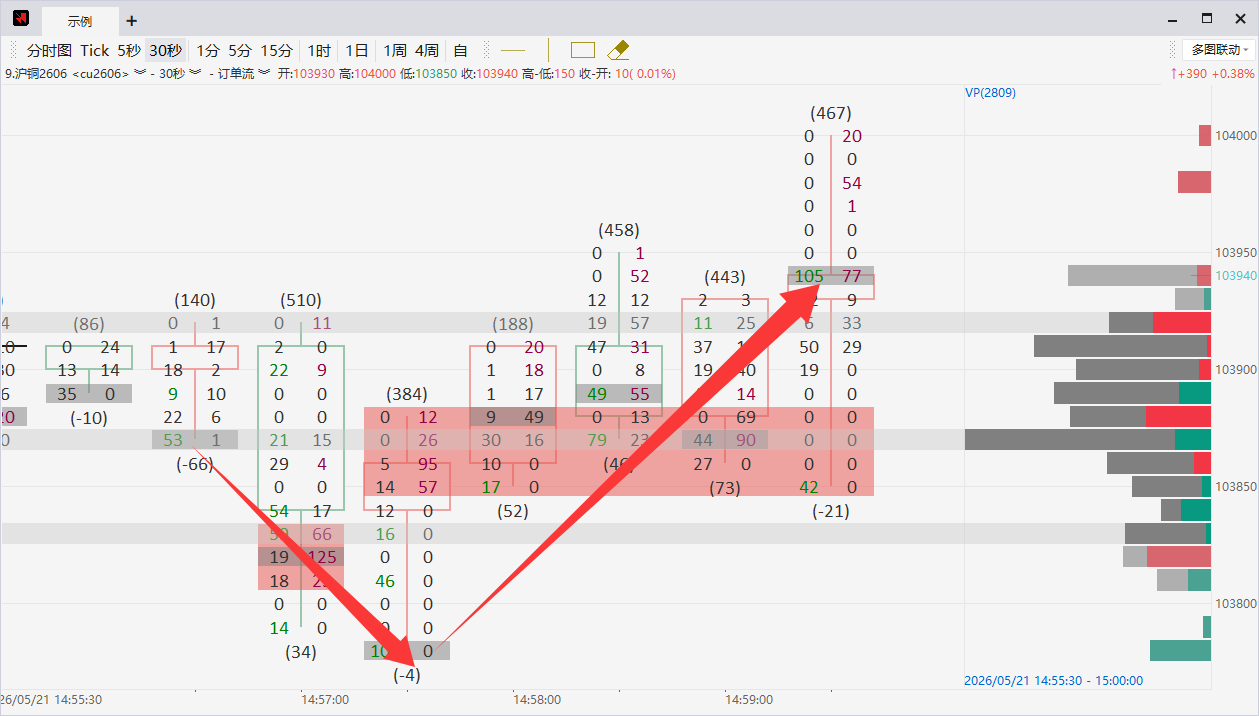Click the (-21) delta label
Screen dimensions: 1259x716
(831, 511)
